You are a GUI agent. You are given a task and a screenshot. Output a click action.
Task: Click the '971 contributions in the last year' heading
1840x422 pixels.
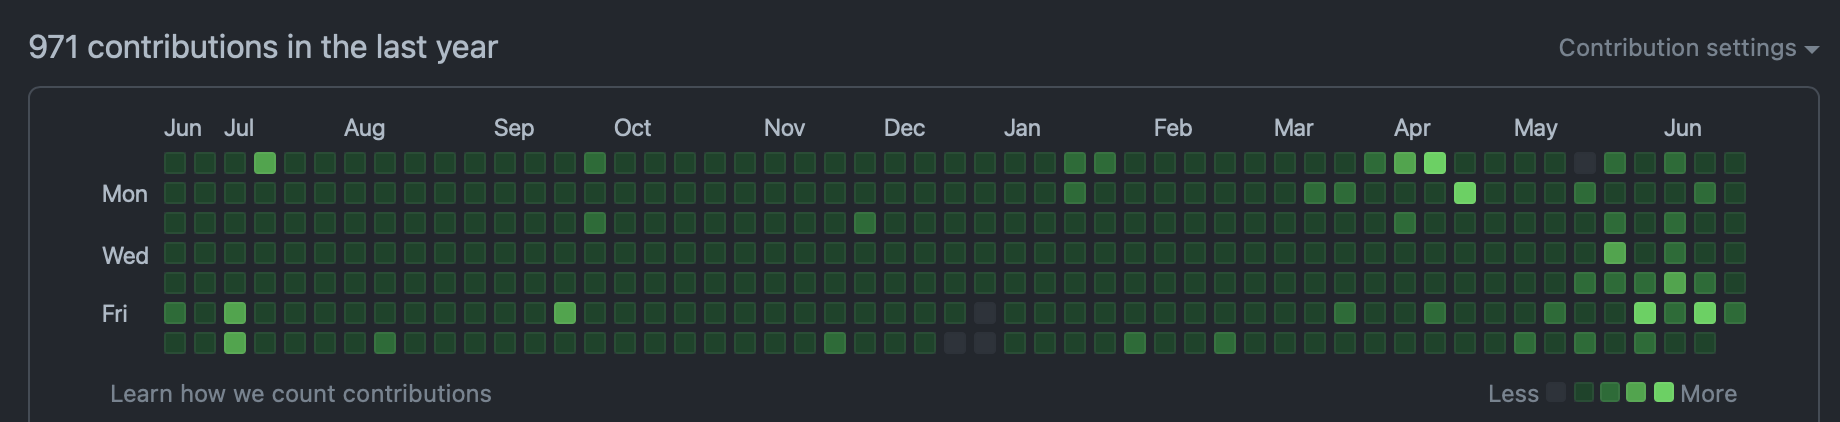(x=263, y=47)
